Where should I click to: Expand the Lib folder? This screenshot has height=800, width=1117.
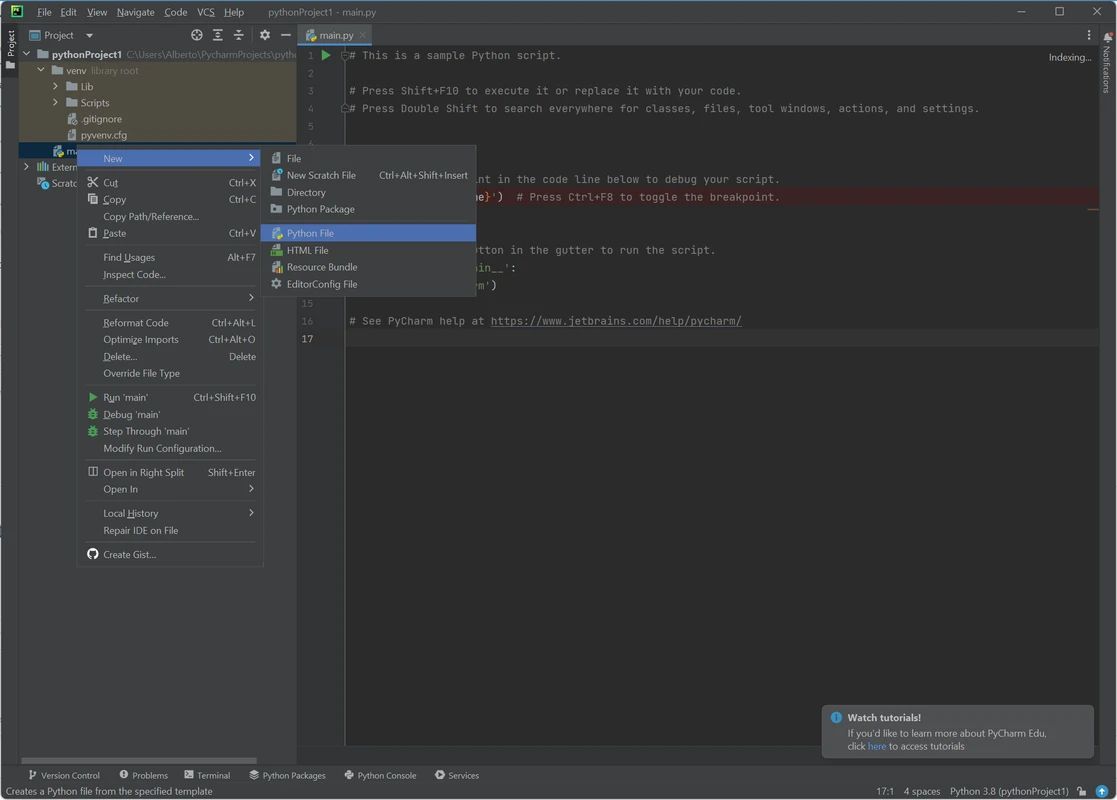pos(56,86)
